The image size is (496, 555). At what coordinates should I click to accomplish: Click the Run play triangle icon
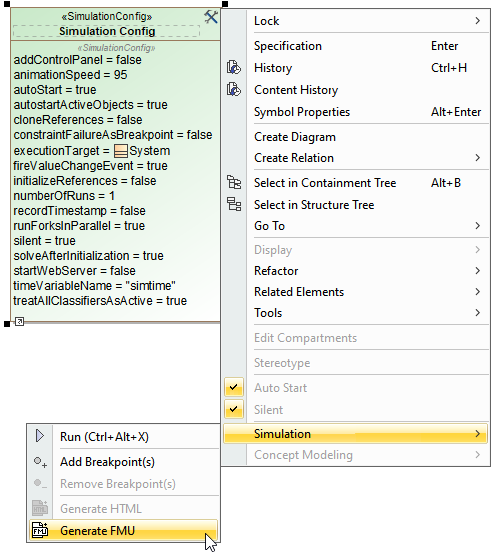click(40, 436)
